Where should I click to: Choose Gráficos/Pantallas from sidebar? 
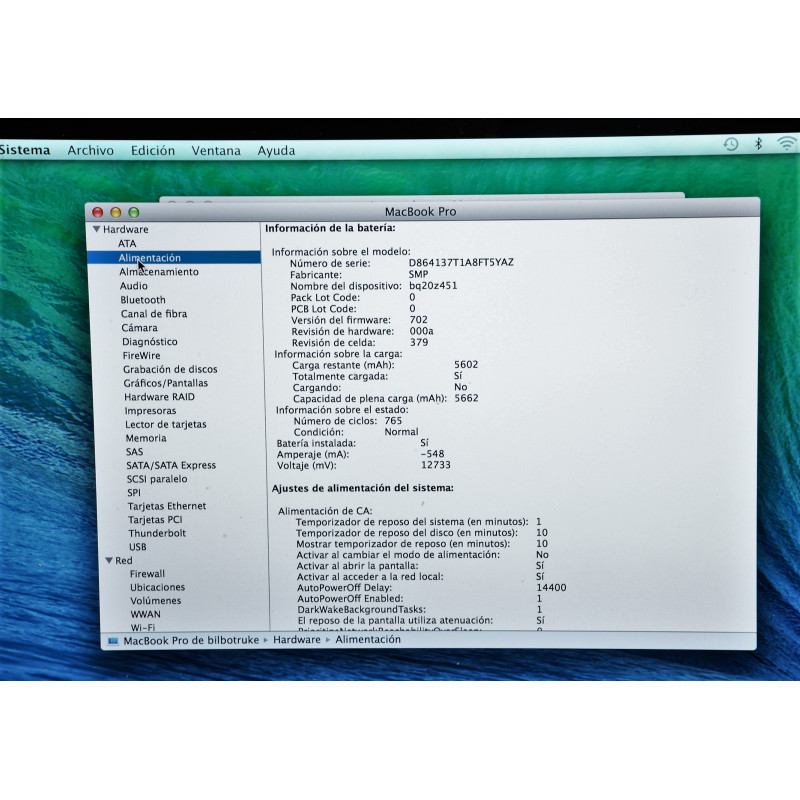coord(166,383)
